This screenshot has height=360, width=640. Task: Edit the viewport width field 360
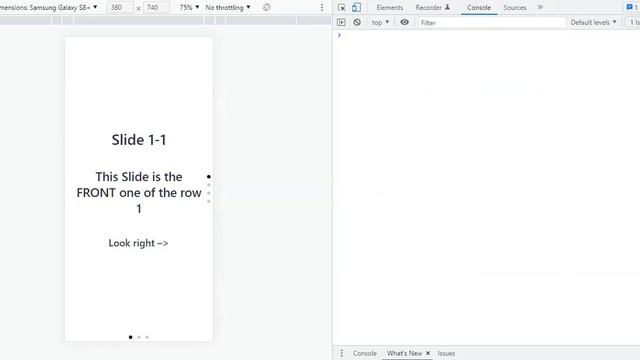pos(120,7)
